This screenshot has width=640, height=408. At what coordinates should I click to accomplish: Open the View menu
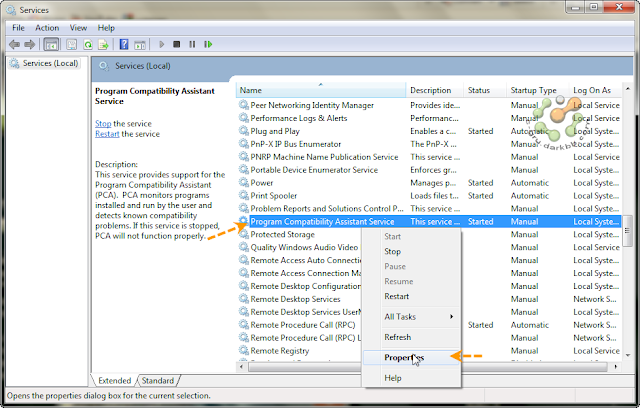(78, 28)
